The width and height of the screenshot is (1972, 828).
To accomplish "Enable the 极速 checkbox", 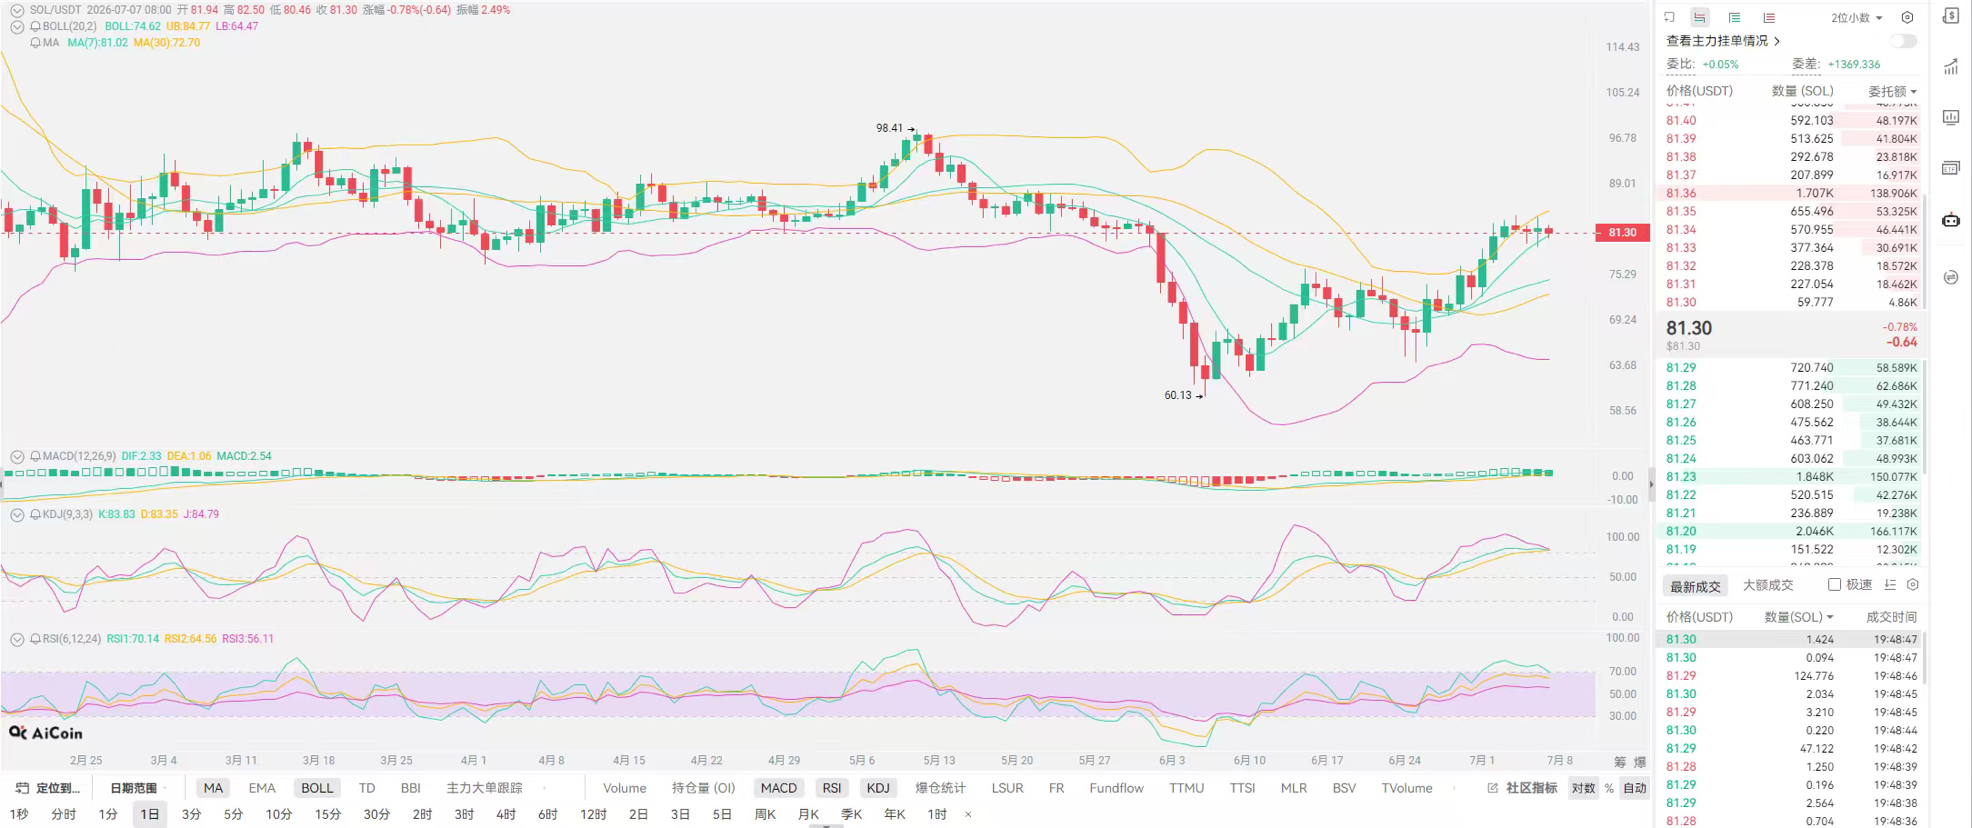I will (1834, 585).
